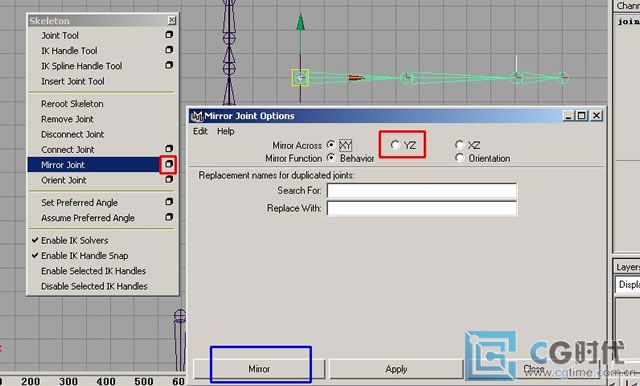Choose Orientation mirror function
Image resolution: width=640 pixels, height=386 pixels.
(460, 158)
